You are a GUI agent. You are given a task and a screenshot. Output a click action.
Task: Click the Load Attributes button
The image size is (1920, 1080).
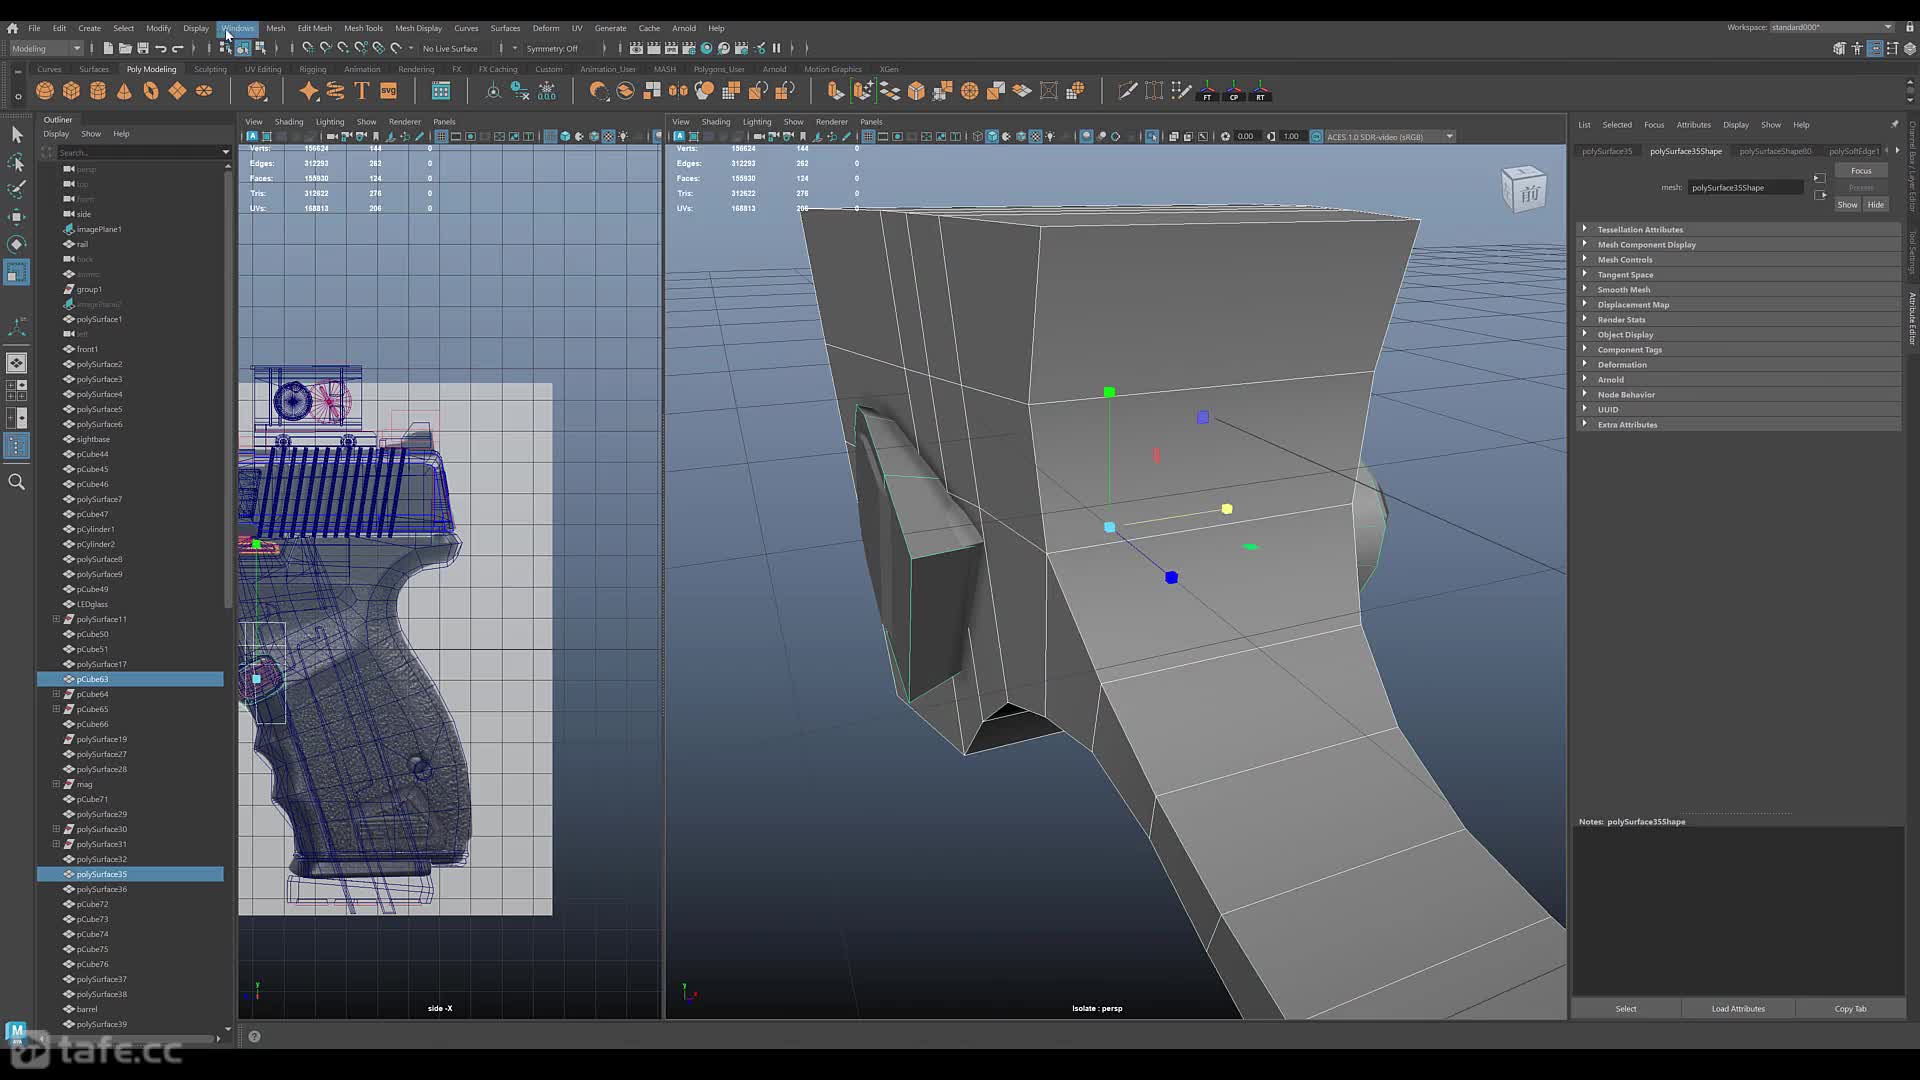click(x=1738, y=1008)
